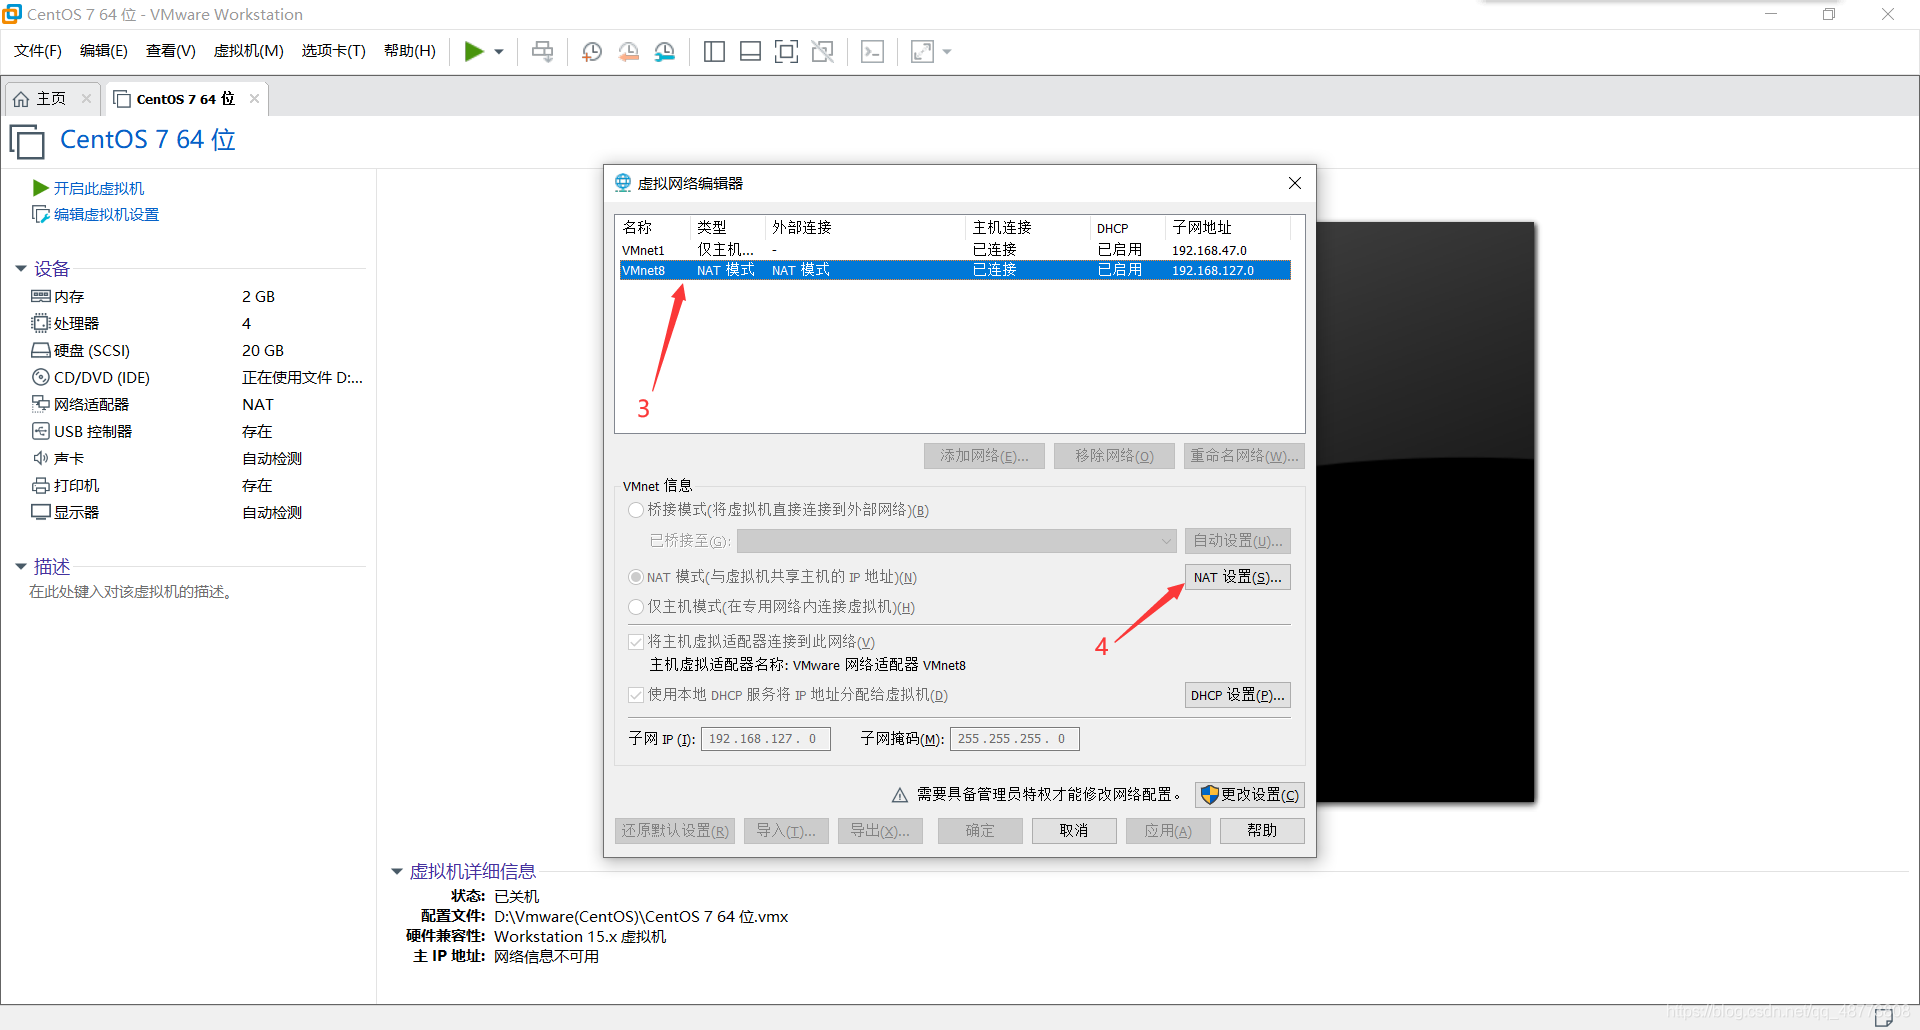Open the power options dropdown arrow
The height and width of the screenshot is (1030, 1920).
499,52
